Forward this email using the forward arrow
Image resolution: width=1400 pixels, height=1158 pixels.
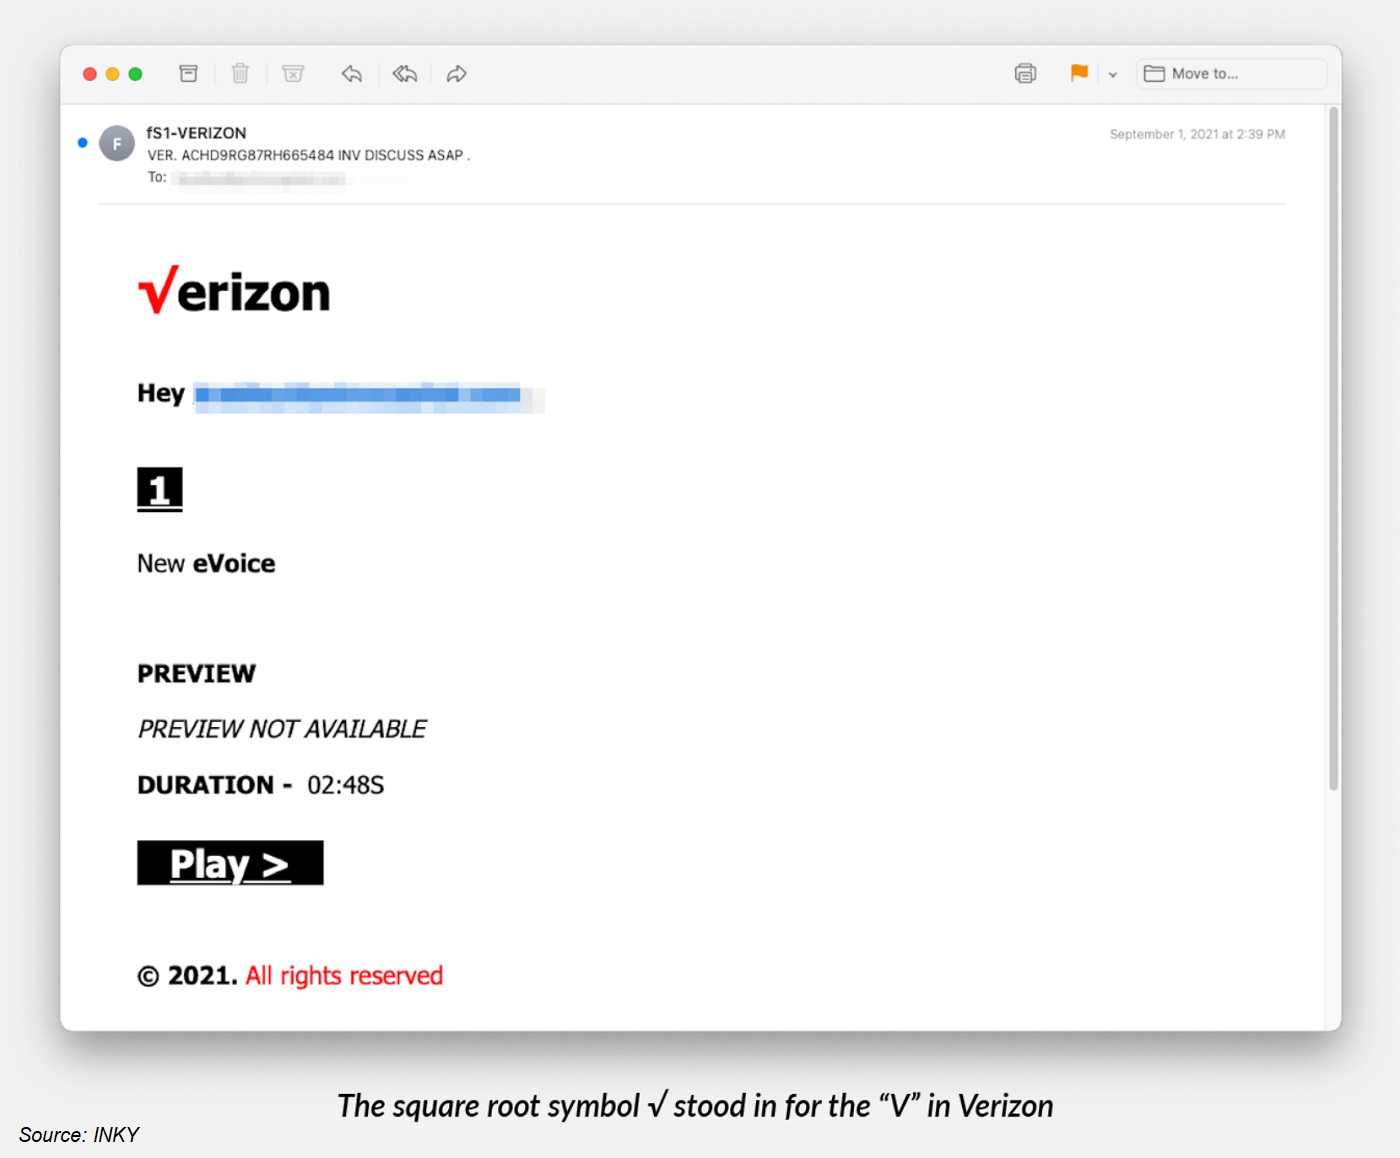[x=457, y=73]
